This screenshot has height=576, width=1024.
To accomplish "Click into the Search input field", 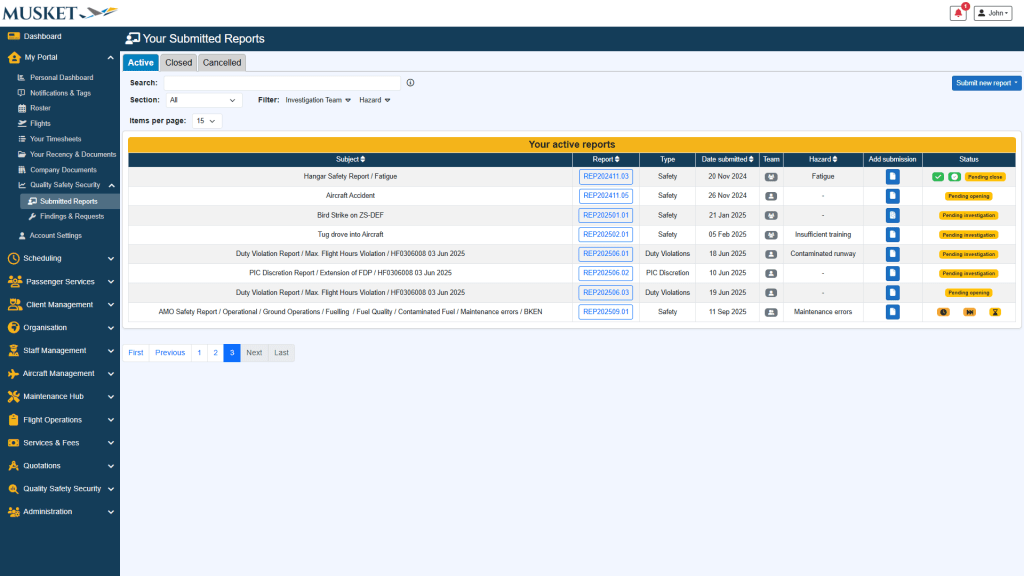I will click(x=282, y=83).
